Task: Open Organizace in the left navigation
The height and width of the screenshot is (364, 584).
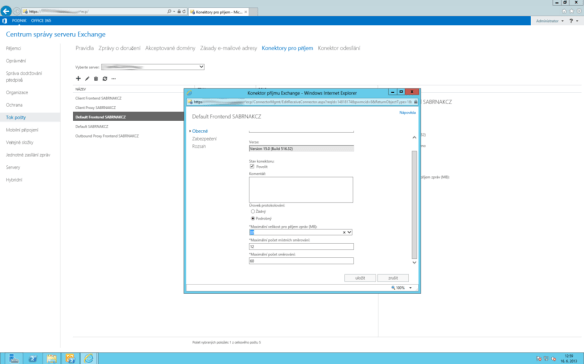Action: coord(17,92)
